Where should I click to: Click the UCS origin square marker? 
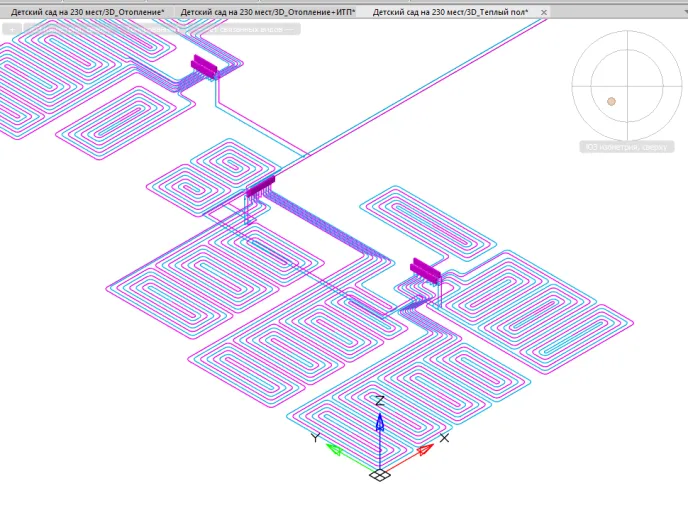tap(380, 475)
